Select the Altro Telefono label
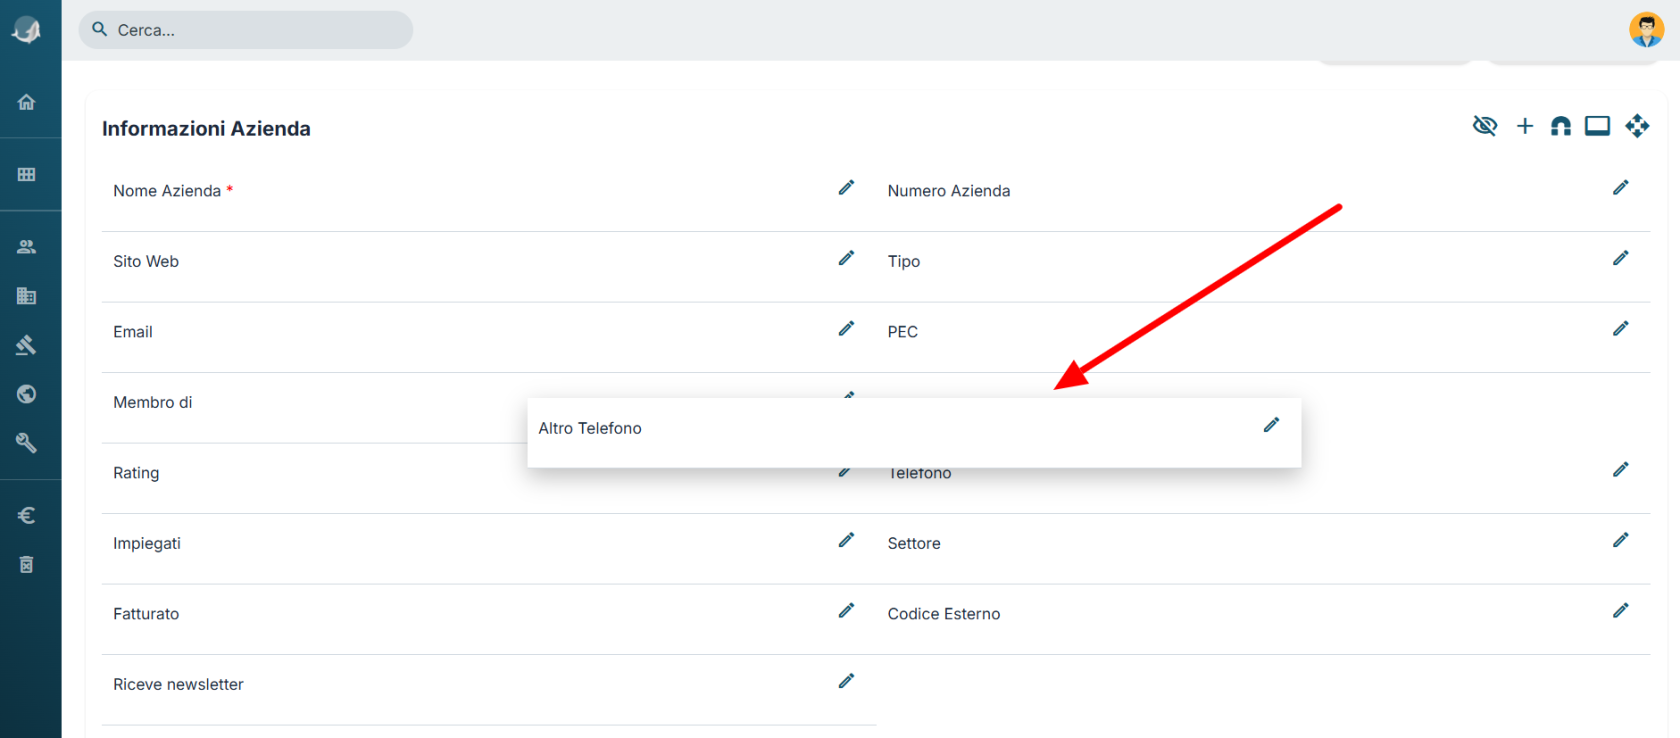 [x=590, y=428]
